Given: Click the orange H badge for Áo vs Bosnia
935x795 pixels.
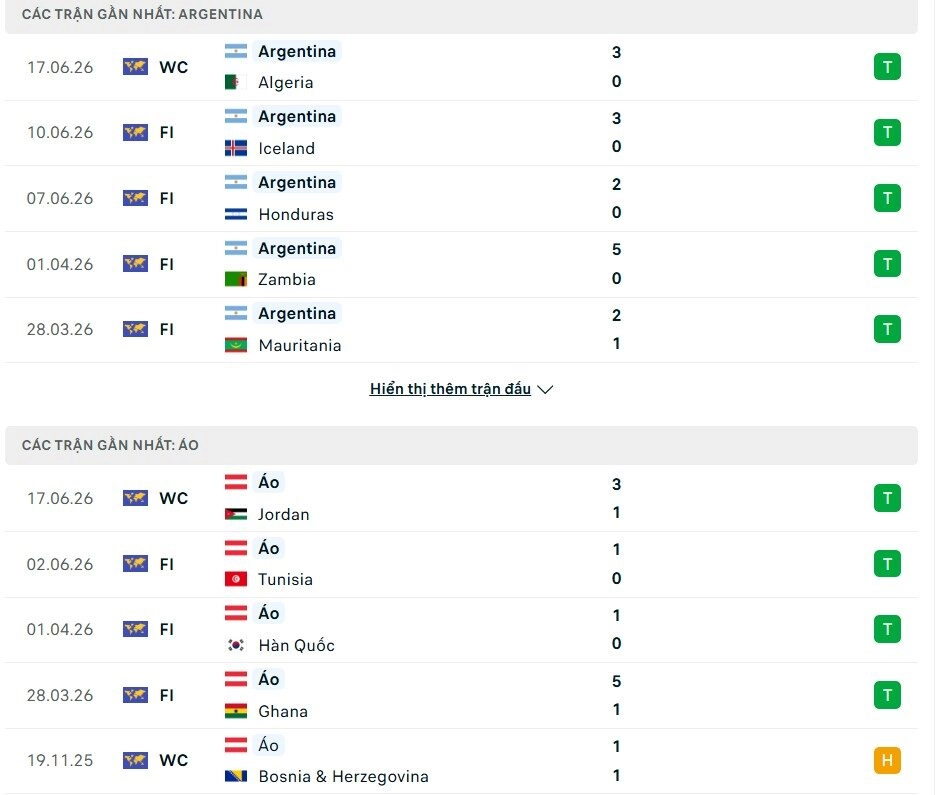Looking at the screenshot, I should click(x=887, y=760).
